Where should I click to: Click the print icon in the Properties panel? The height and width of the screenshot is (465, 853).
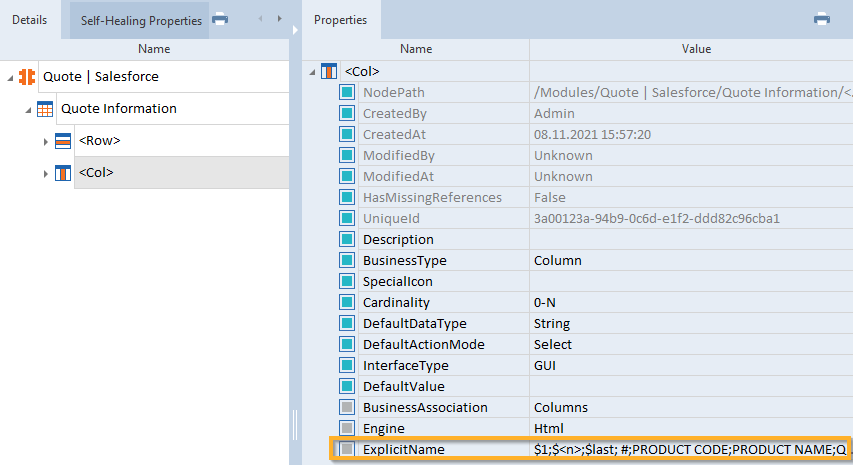click(821, 19)
